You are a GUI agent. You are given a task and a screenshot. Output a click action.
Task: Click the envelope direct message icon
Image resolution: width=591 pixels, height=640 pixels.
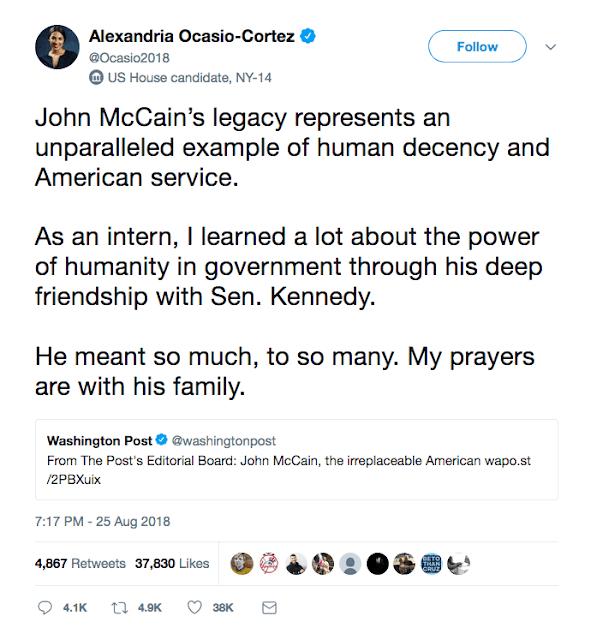(269, 608)
